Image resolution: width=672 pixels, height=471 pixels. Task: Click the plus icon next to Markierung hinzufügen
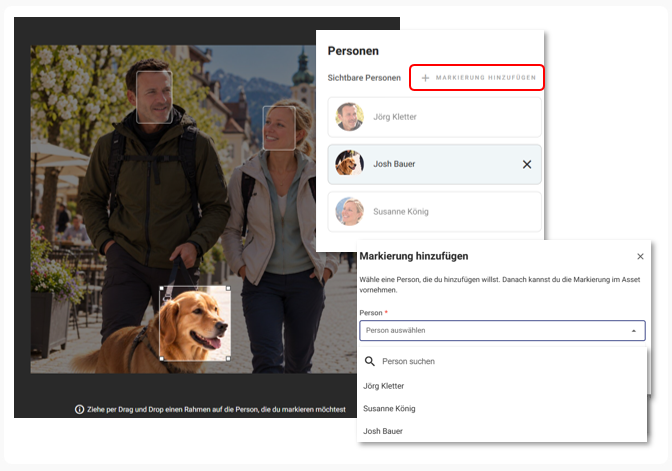[x=425, y=78]
